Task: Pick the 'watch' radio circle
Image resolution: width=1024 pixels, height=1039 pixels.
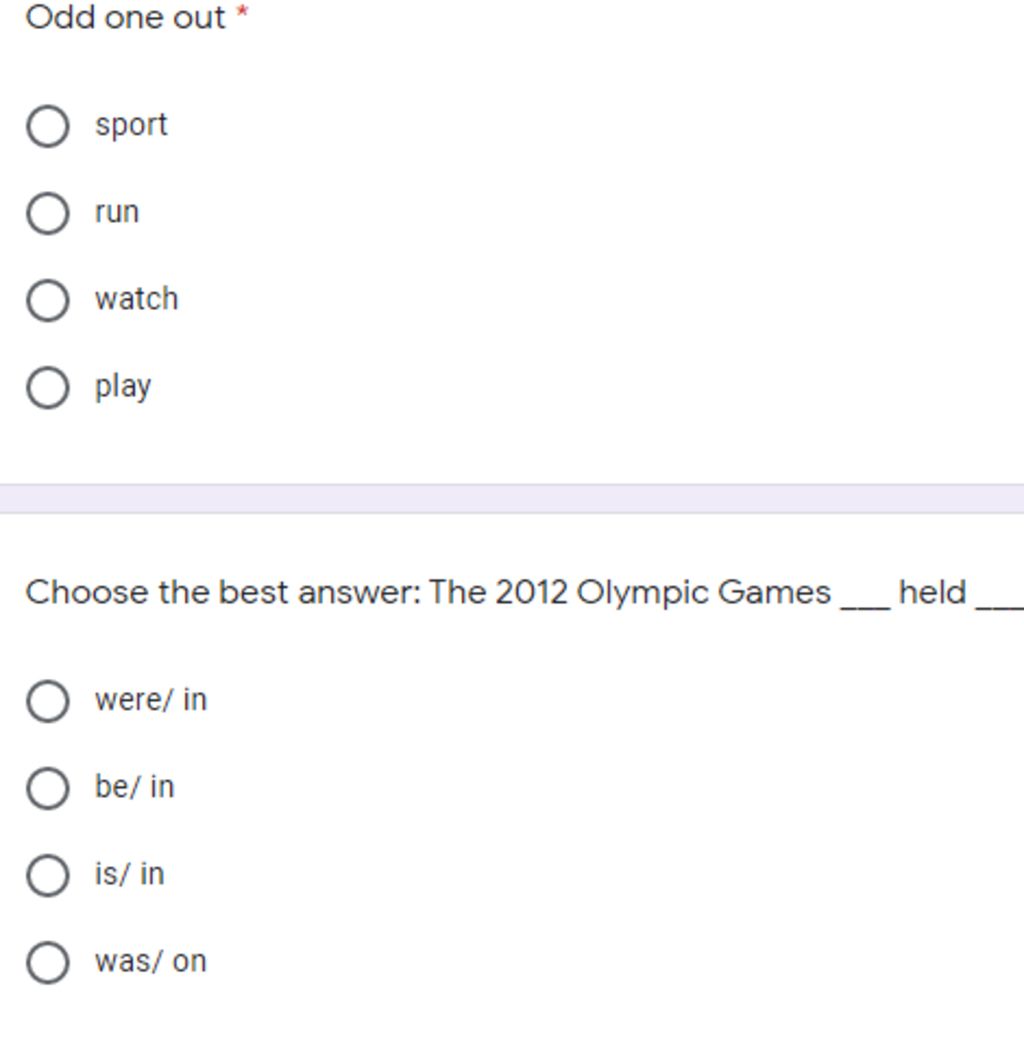Action: (48, 300)
